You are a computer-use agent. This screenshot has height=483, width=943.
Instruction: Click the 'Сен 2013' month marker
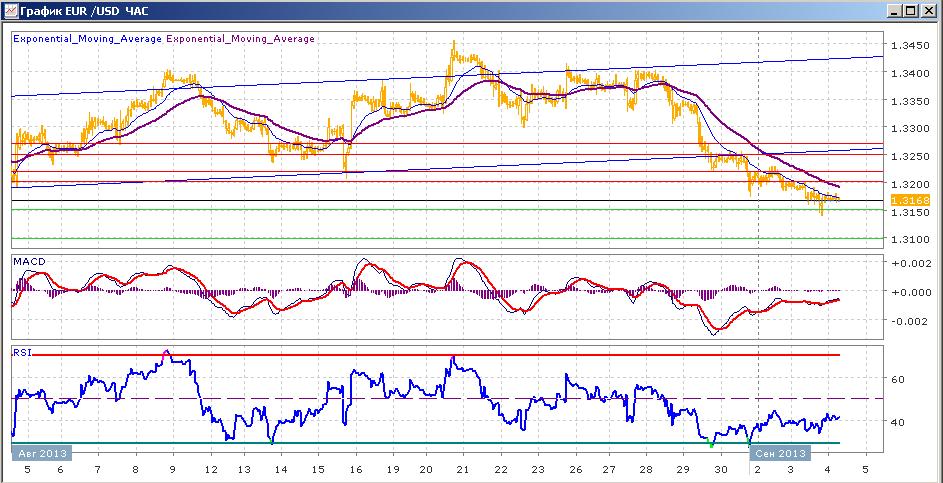pyautogui.click(x=780, y=453)
